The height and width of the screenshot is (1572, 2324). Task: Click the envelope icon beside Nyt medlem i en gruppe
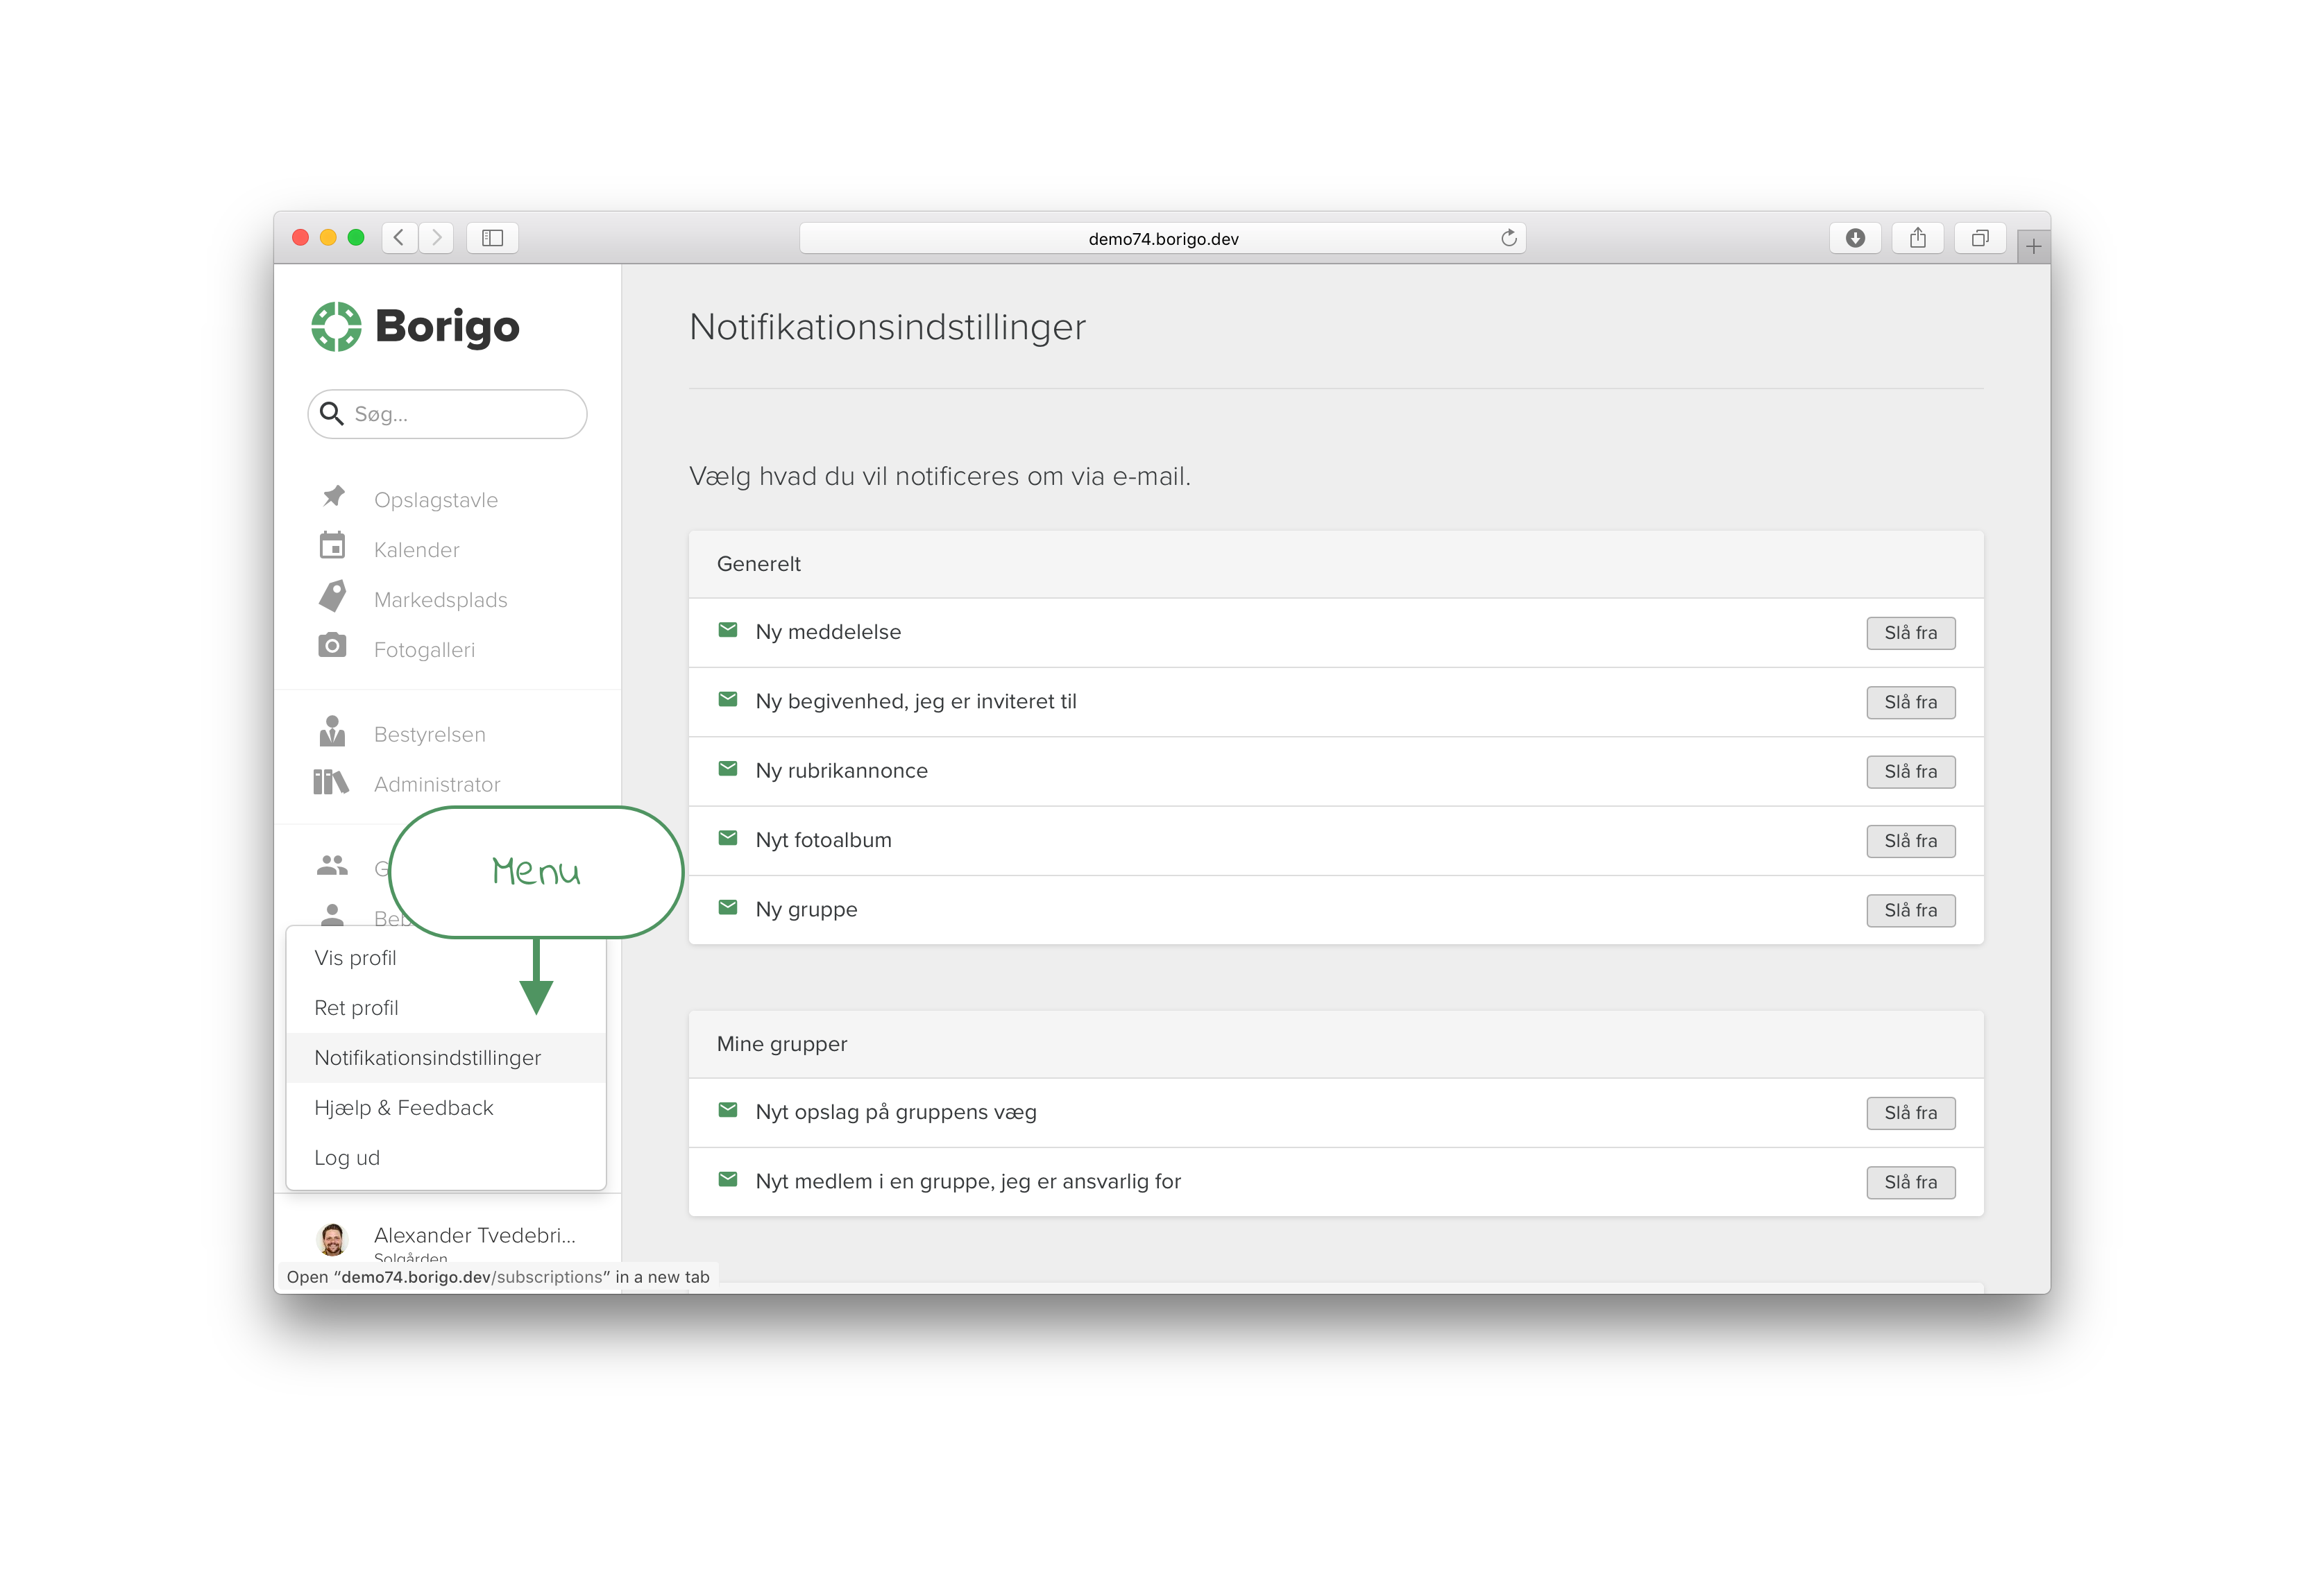pos(728,1179)
